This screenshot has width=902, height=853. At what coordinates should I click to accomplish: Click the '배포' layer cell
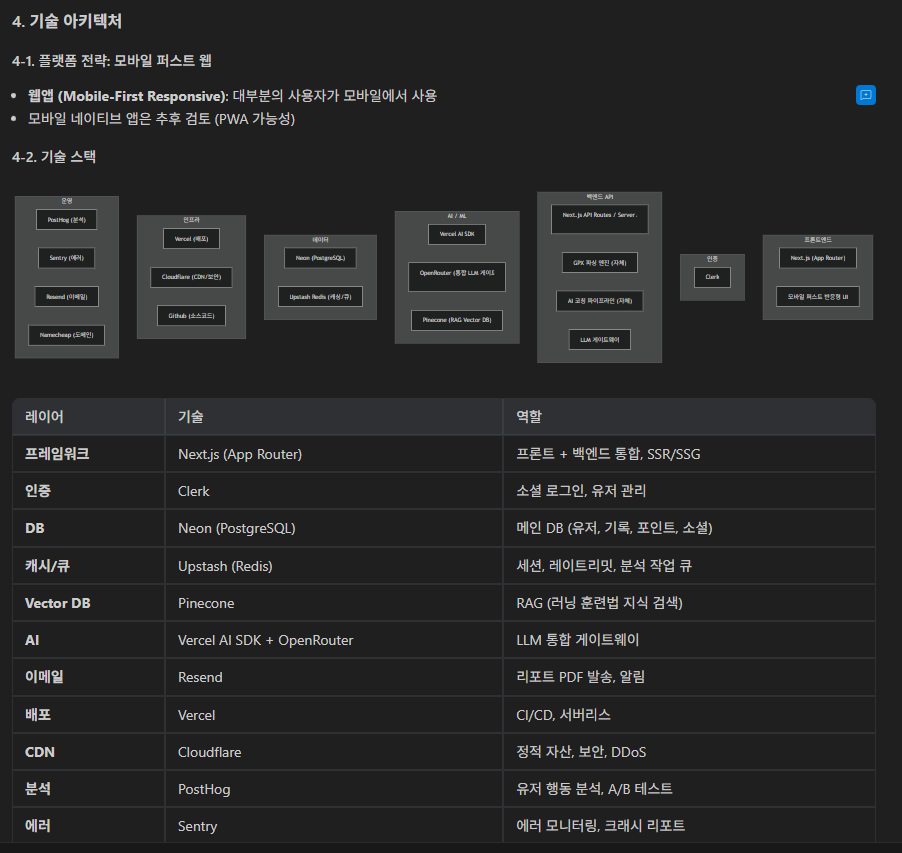(89, 715)
